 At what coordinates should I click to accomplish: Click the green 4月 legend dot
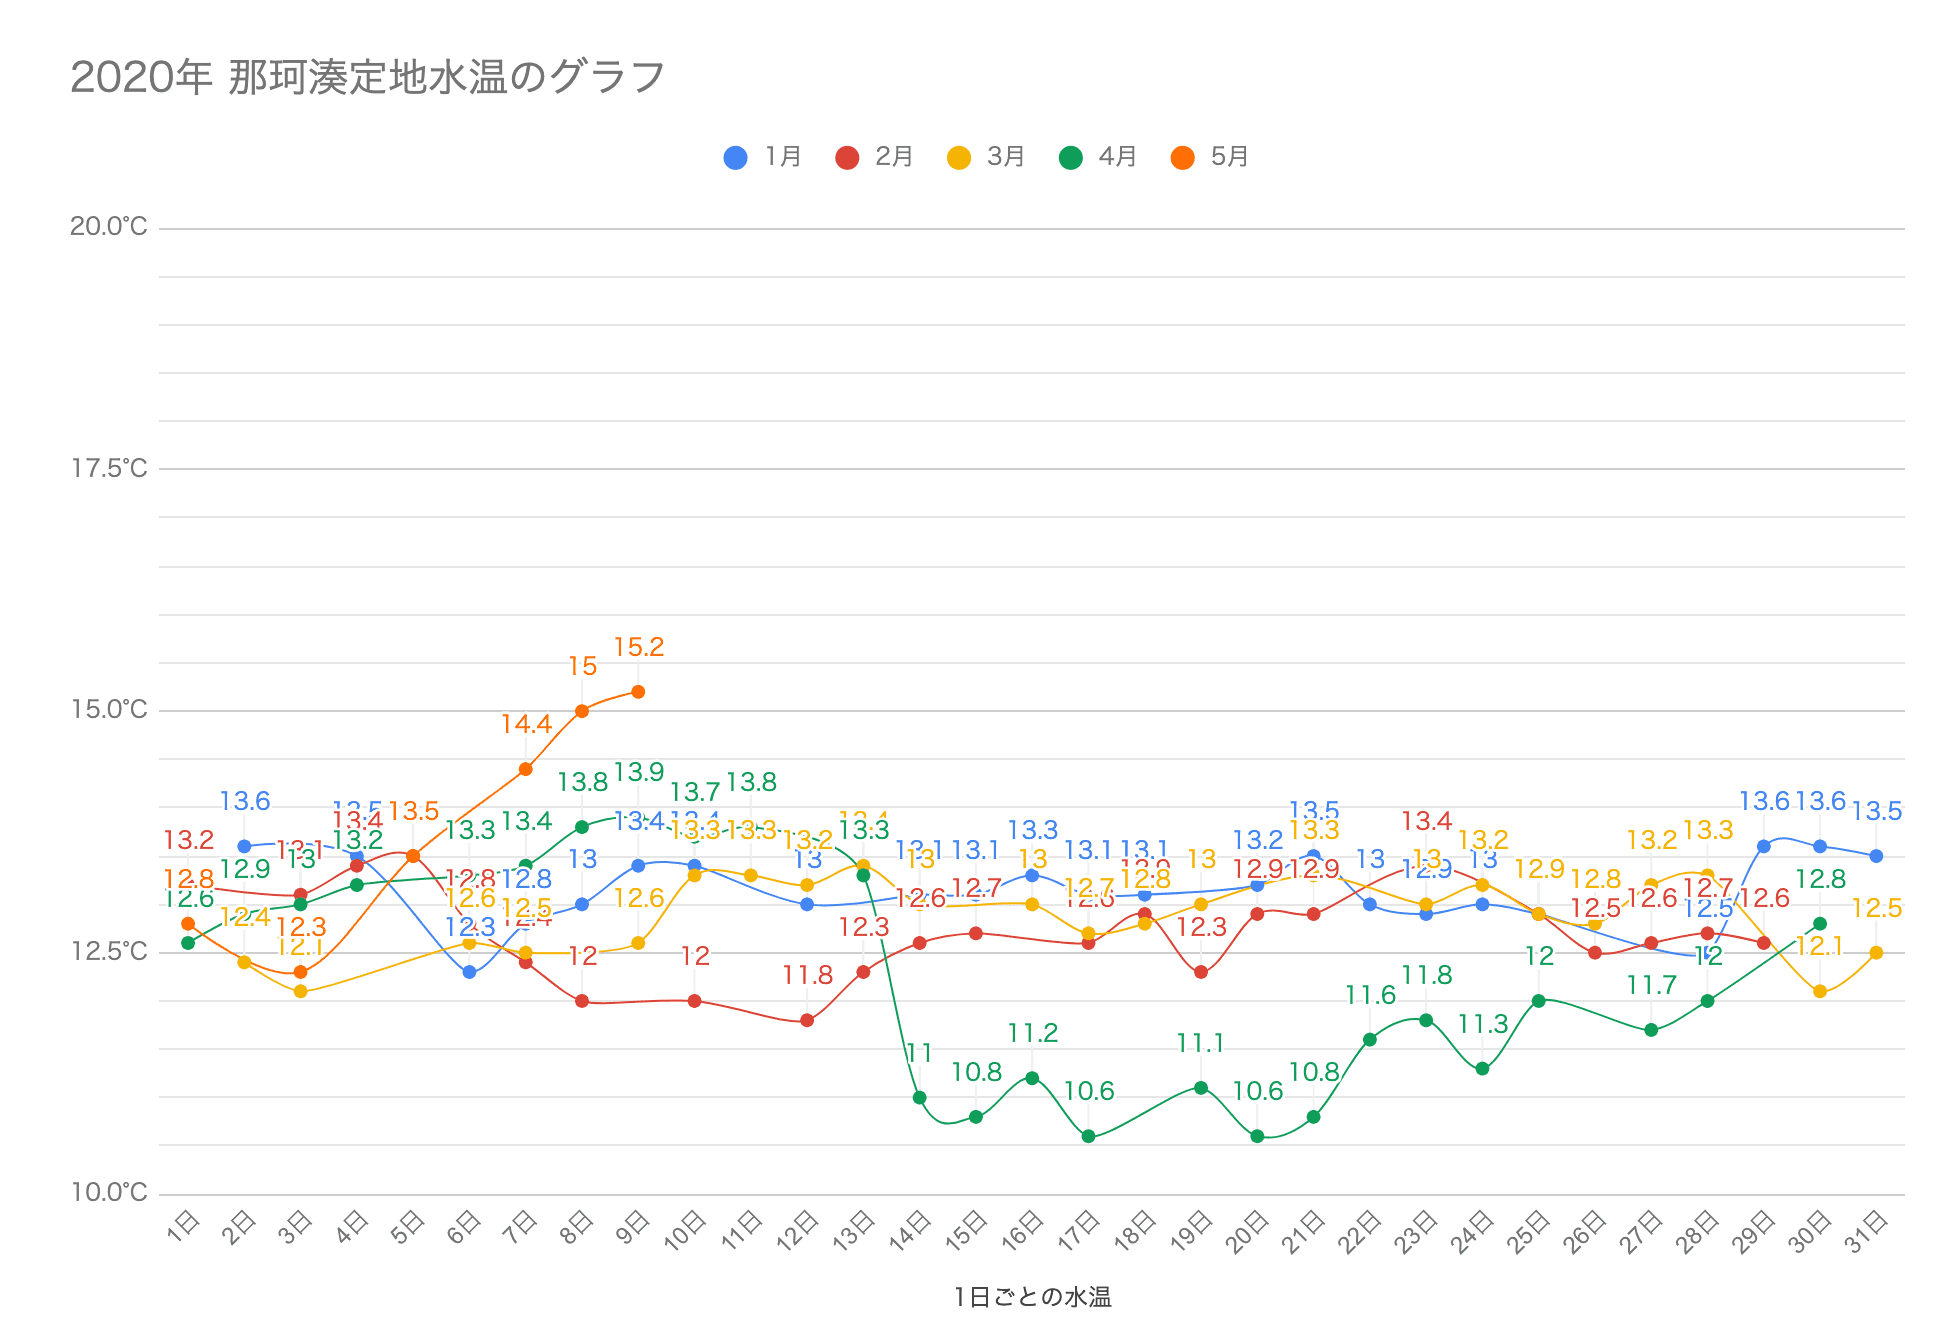pos(1071,158)
